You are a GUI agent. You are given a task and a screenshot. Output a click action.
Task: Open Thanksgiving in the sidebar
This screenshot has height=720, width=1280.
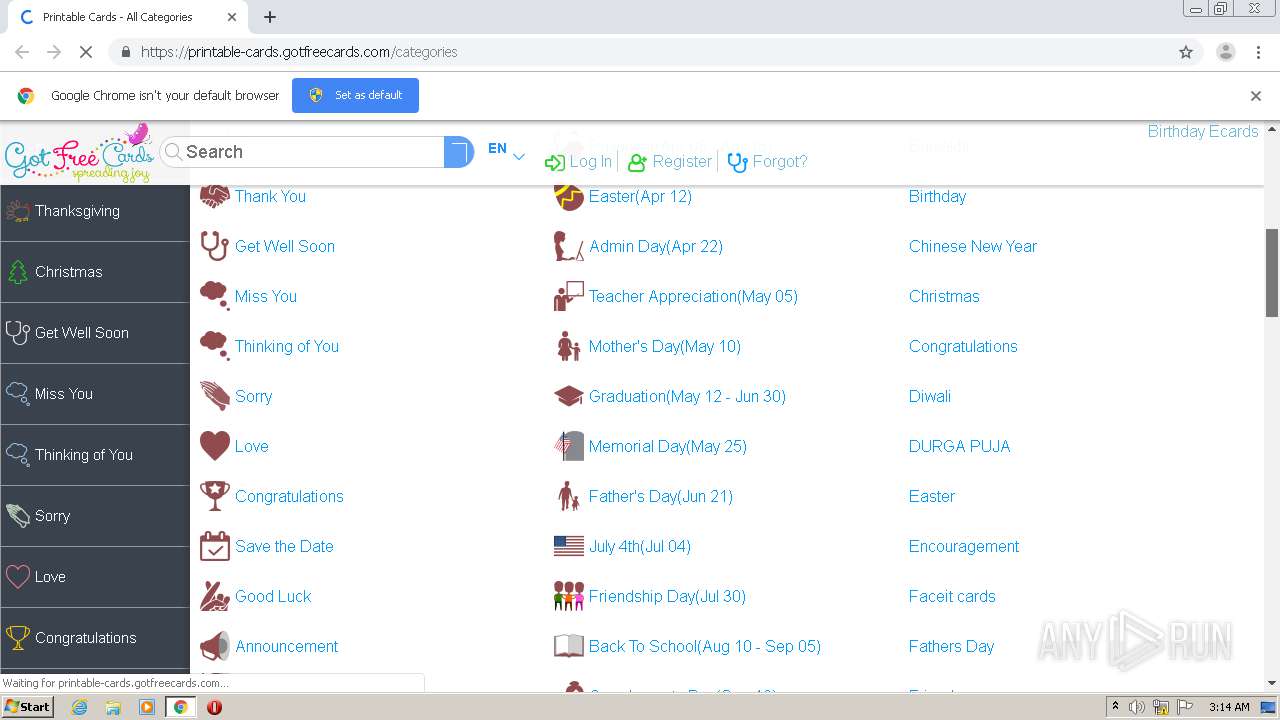95,211
